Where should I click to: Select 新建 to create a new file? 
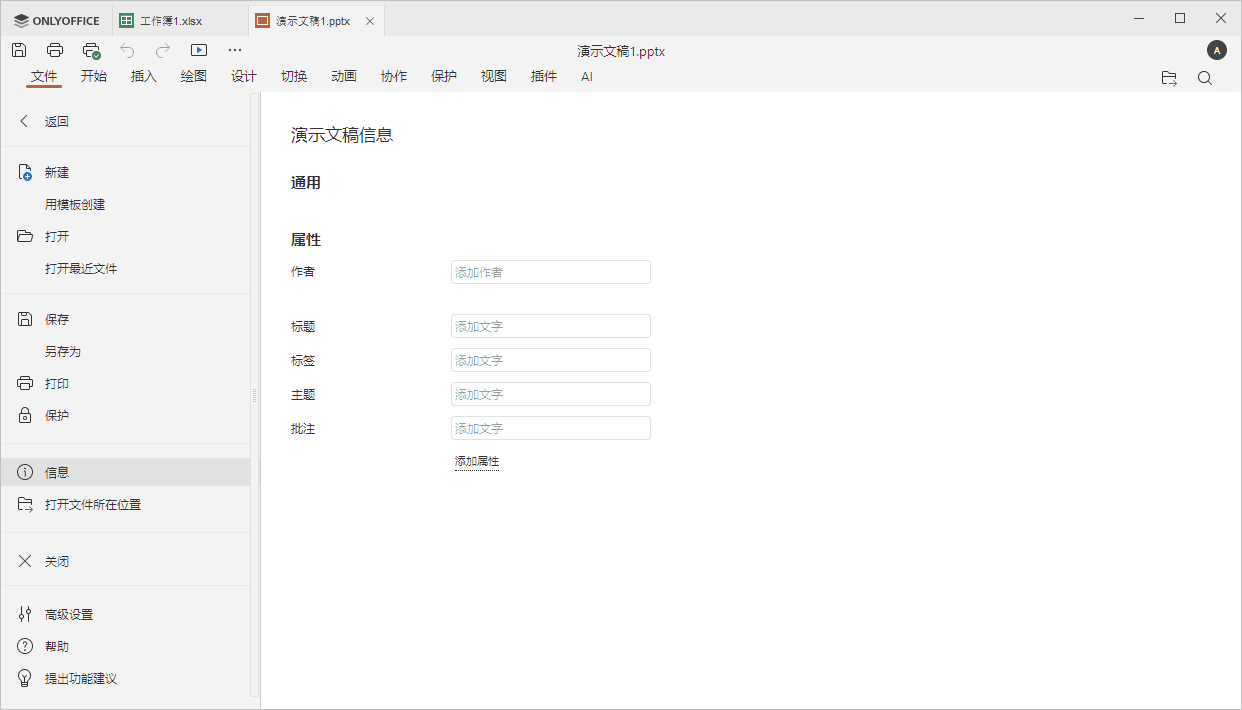[x=56, y=171]
